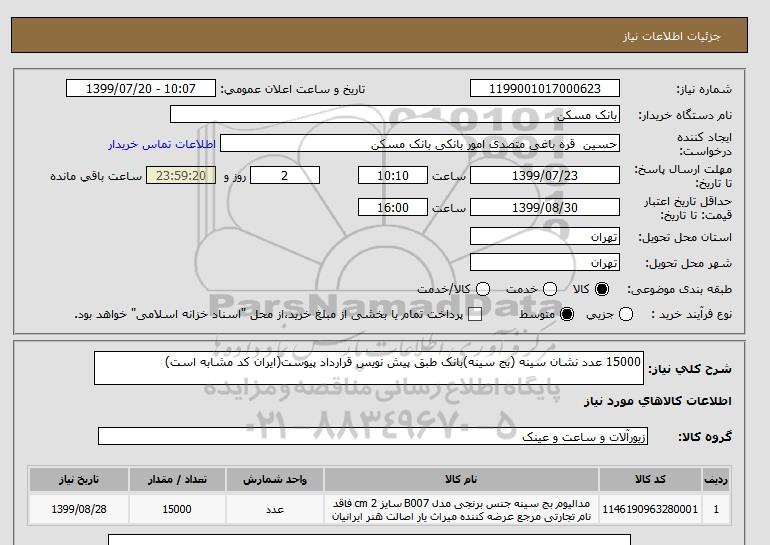Click the گروه کالا field زیورآلات و ساعت

click(x=373, y=436)
